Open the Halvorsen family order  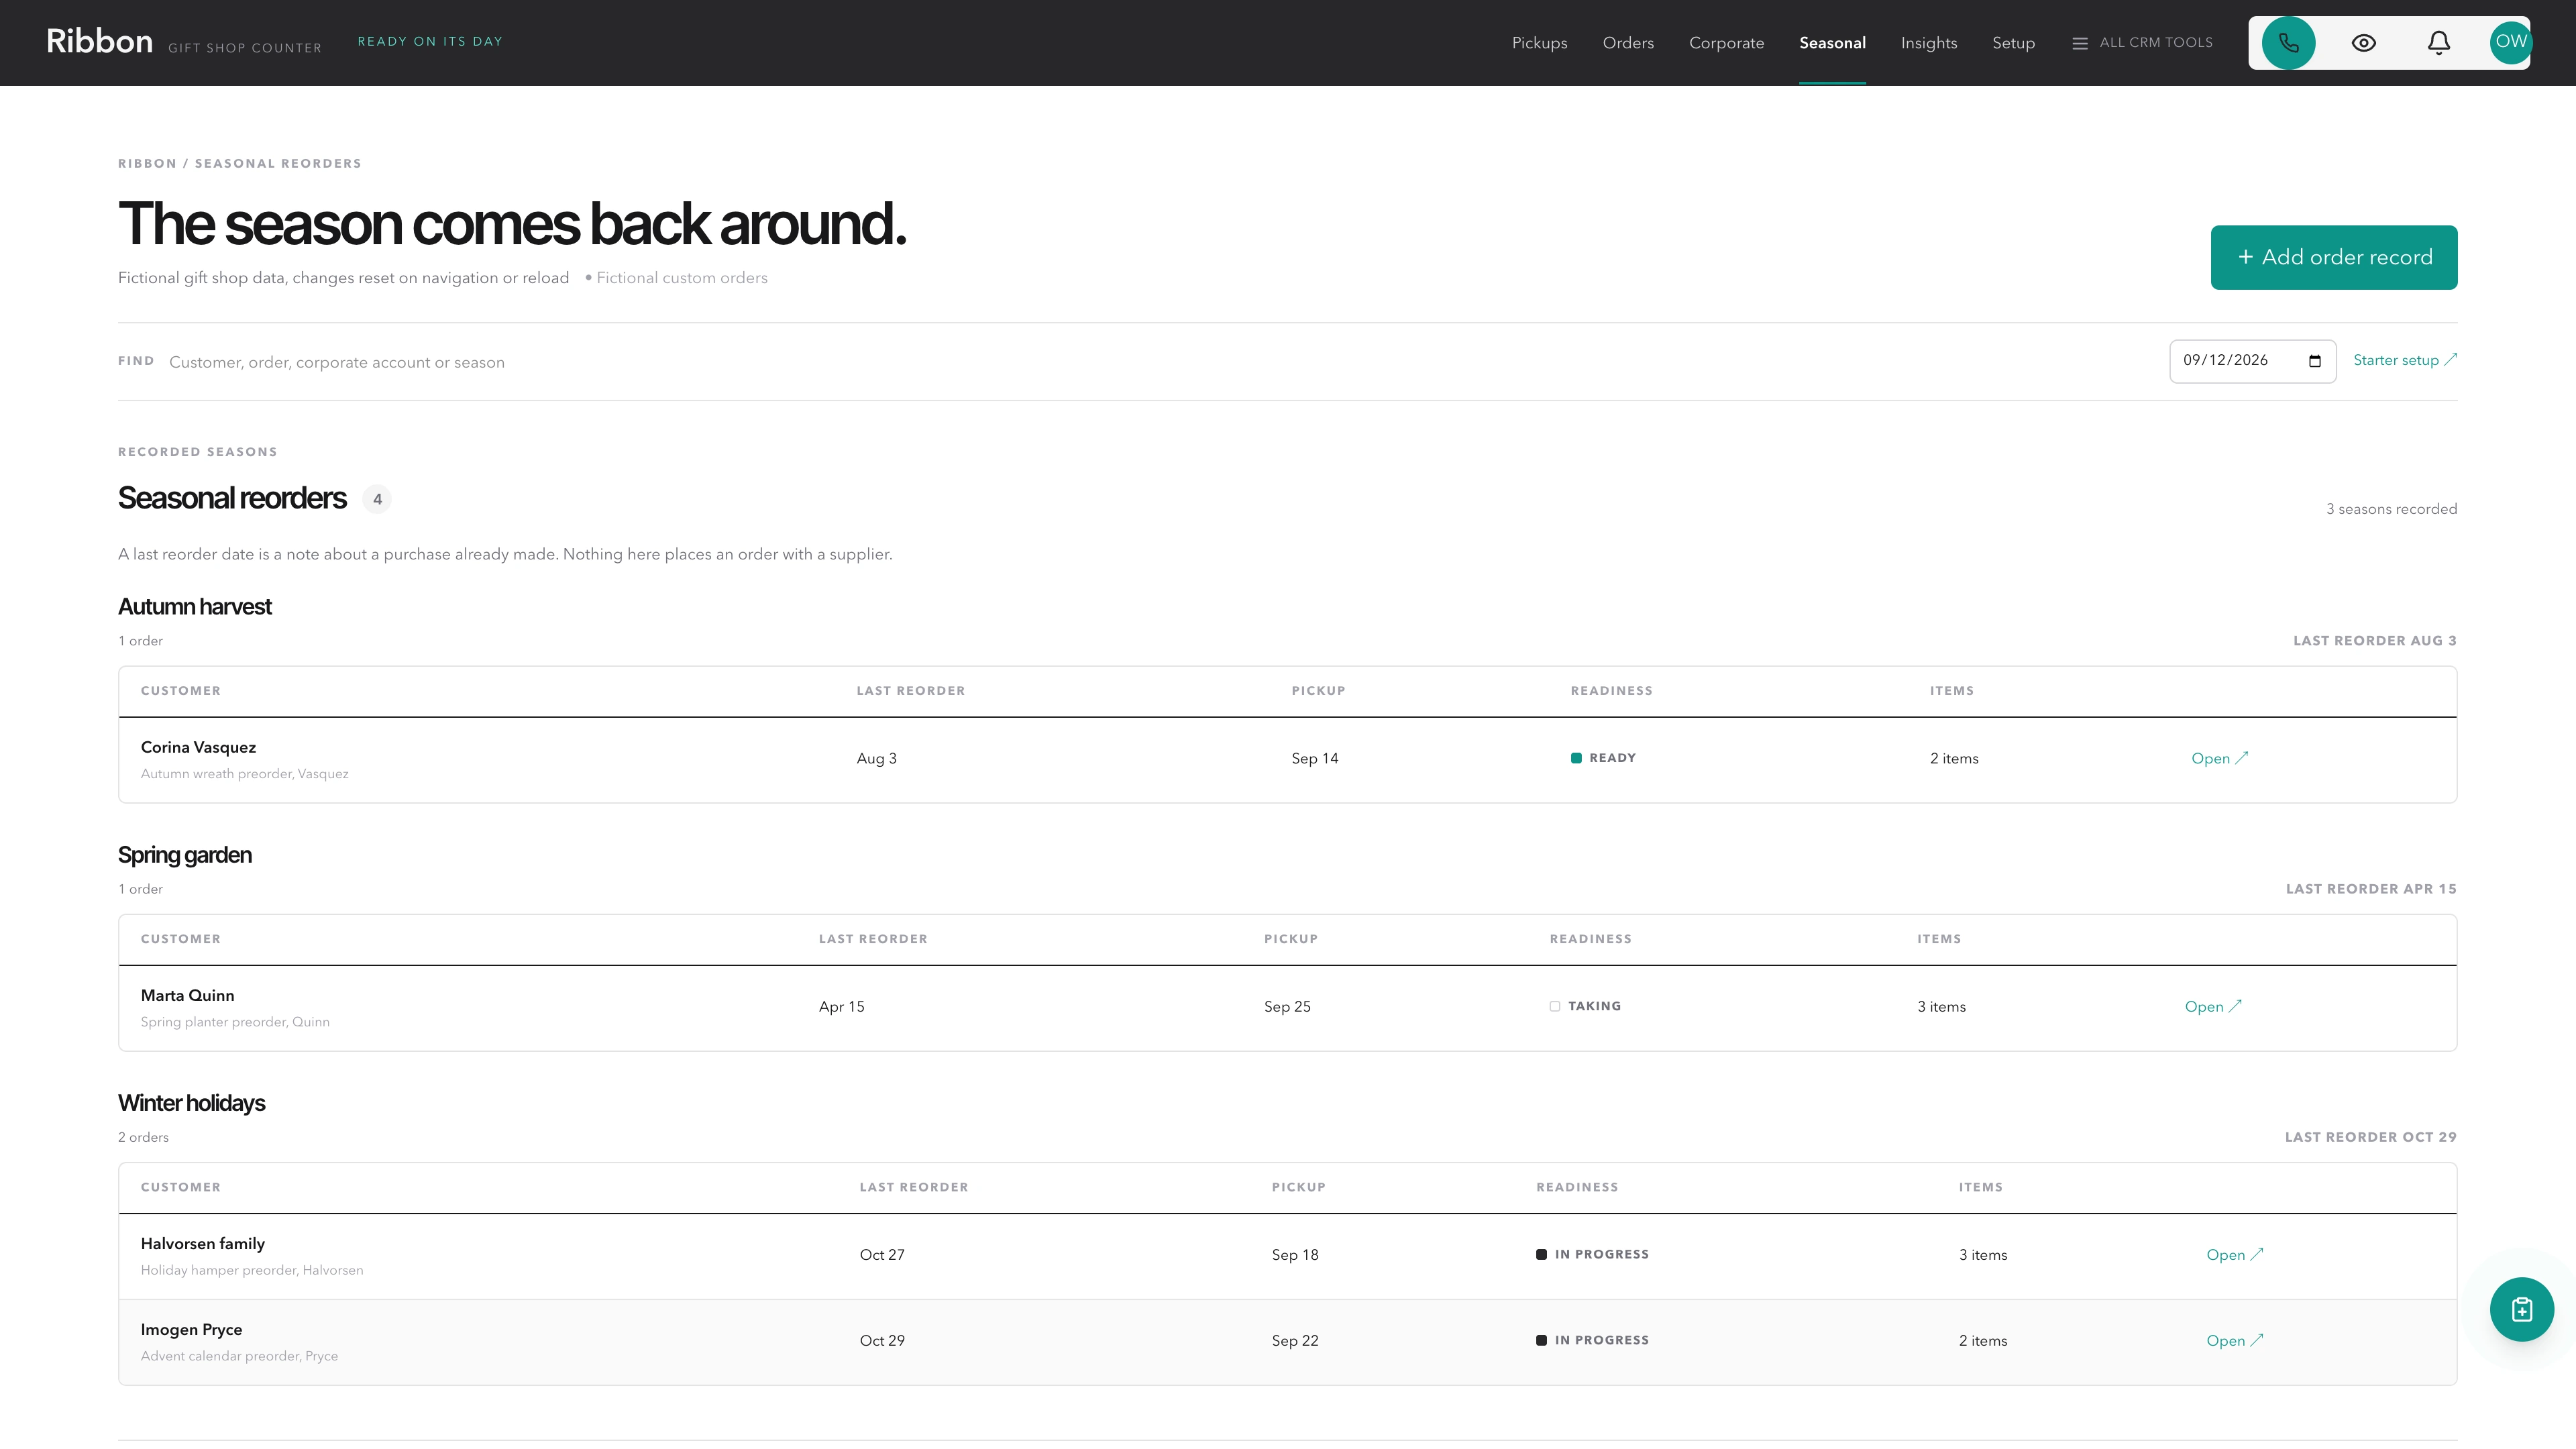click(x=2234, y=1254)
